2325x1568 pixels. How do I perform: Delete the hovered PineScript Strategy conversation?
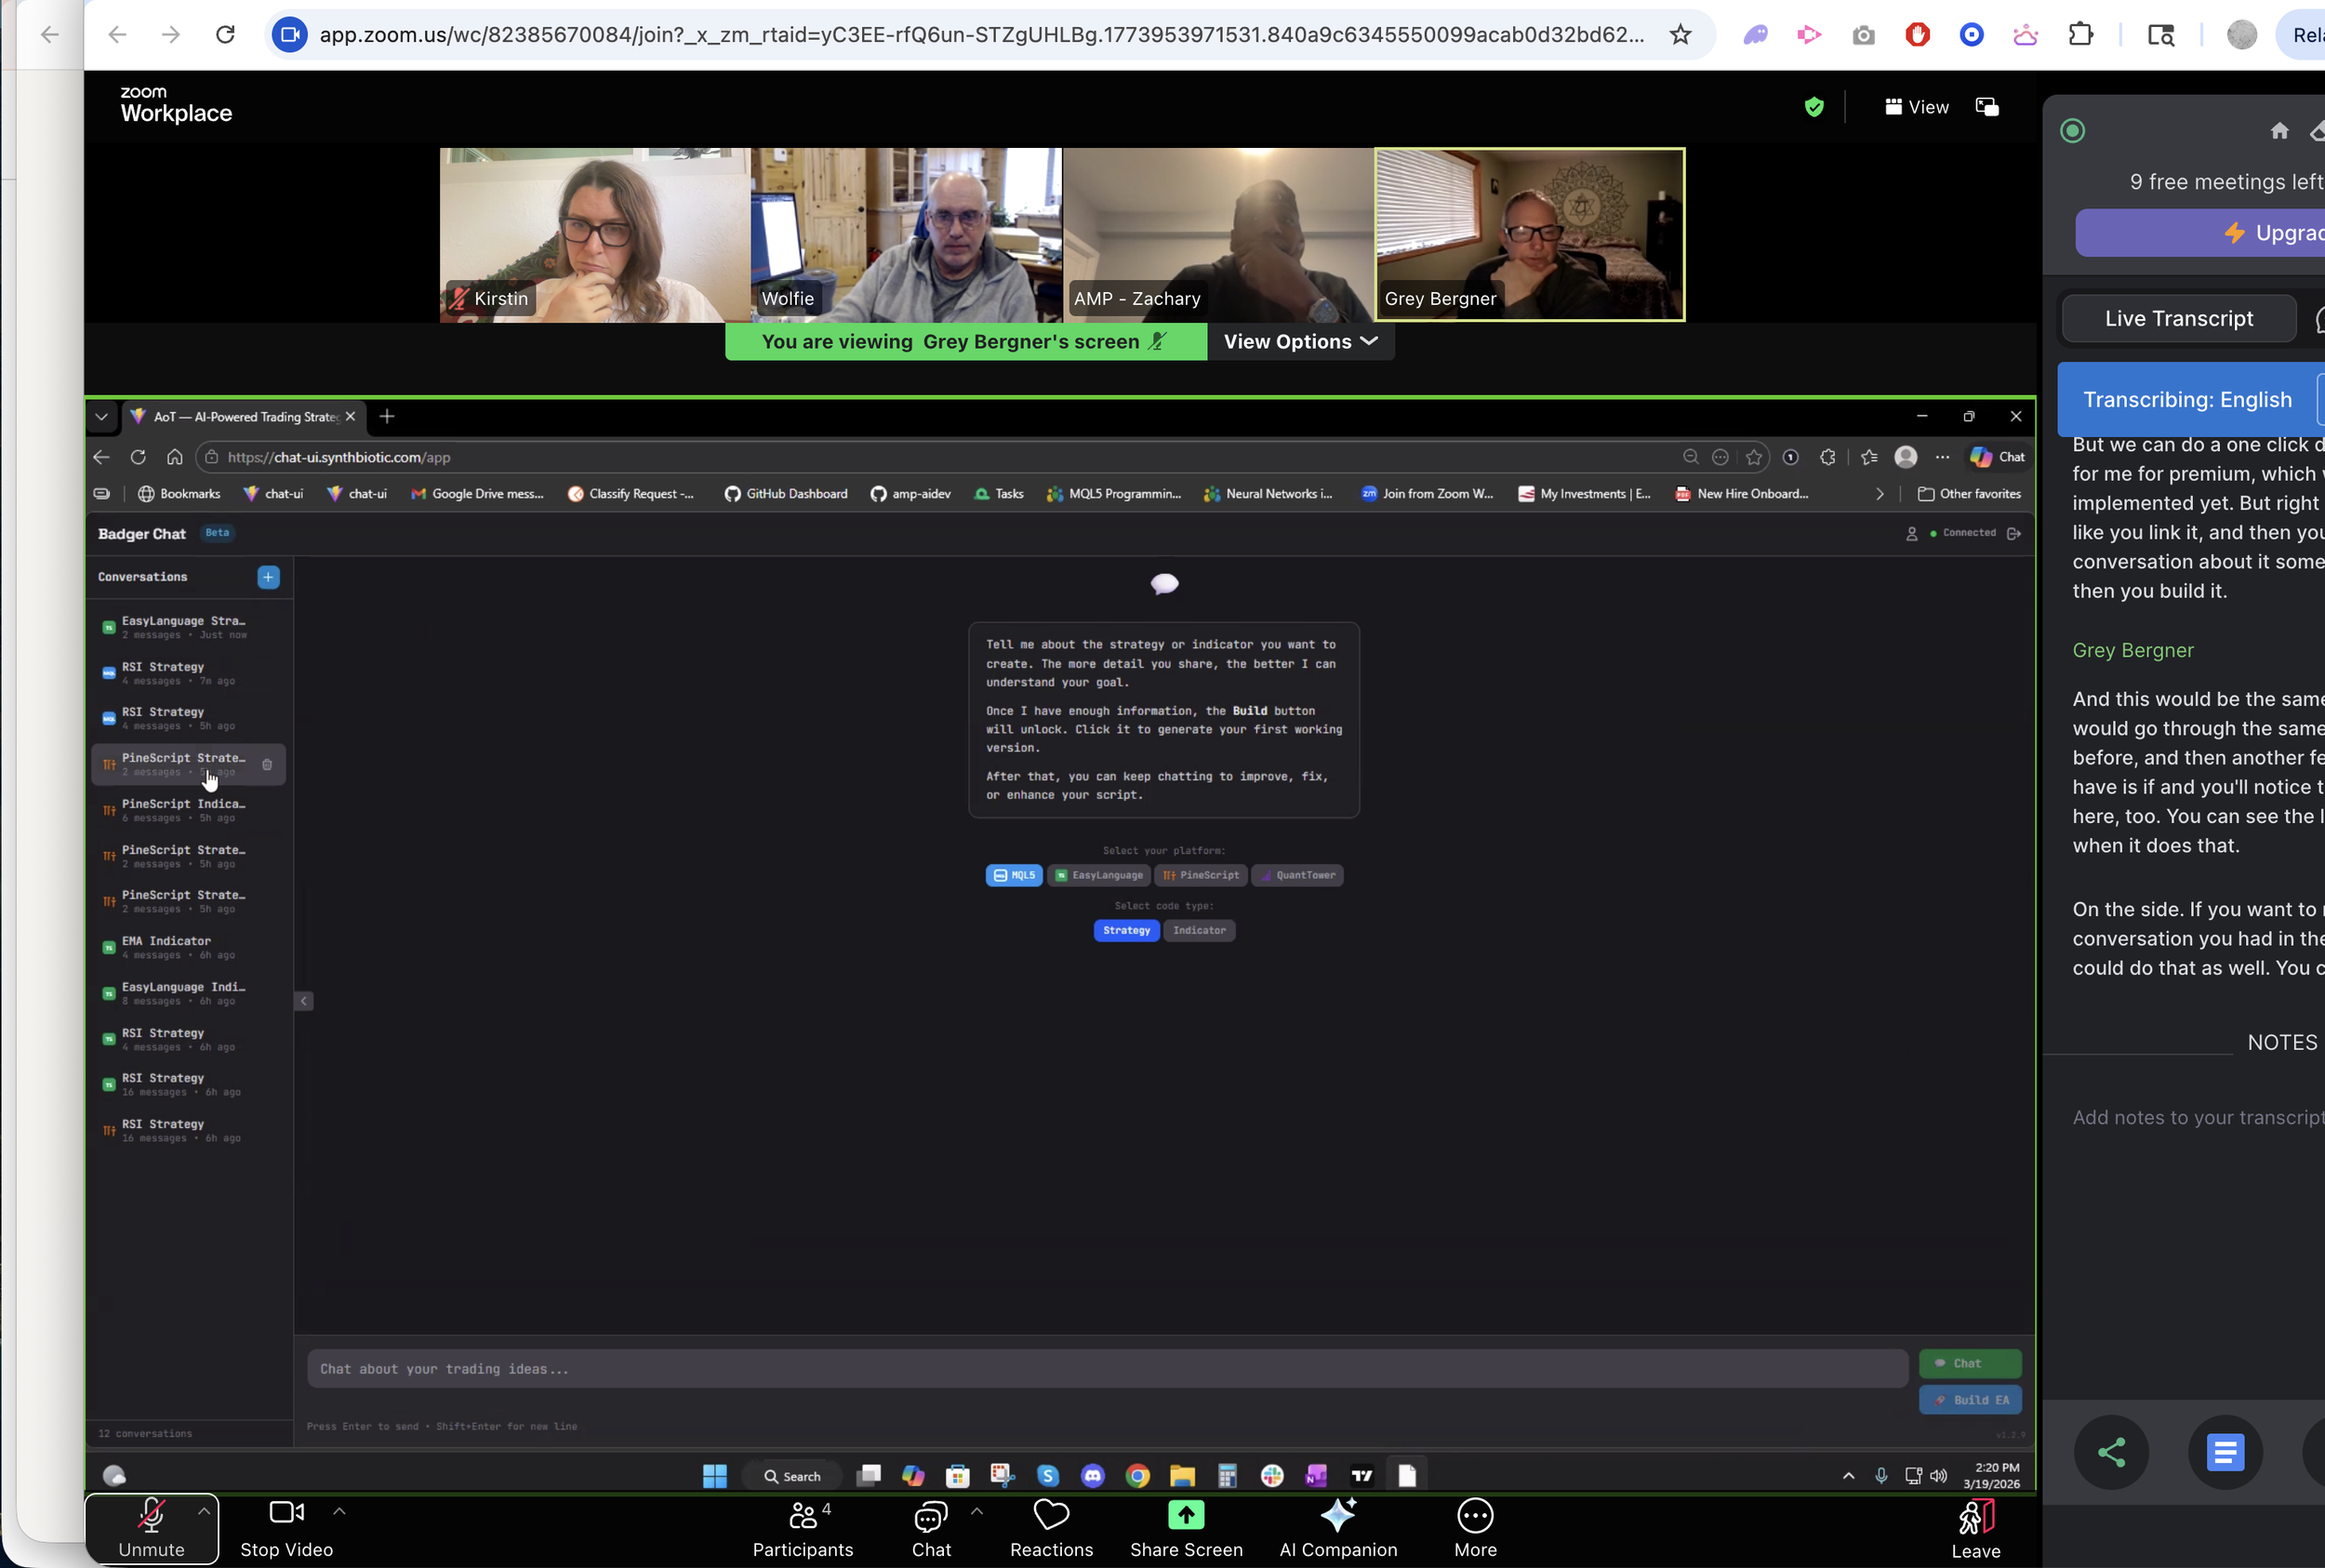pyautogui.click(x=267, y=765)
